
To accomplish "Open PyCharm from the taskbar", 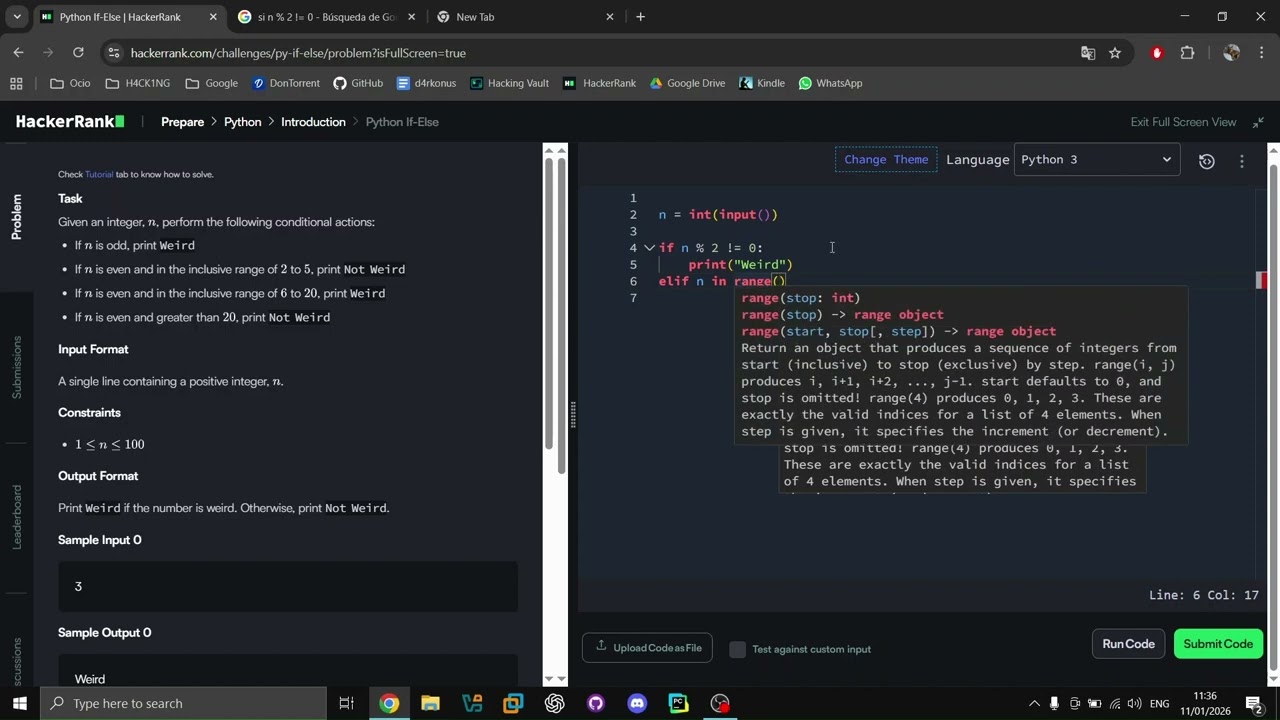I will (678, 703).
